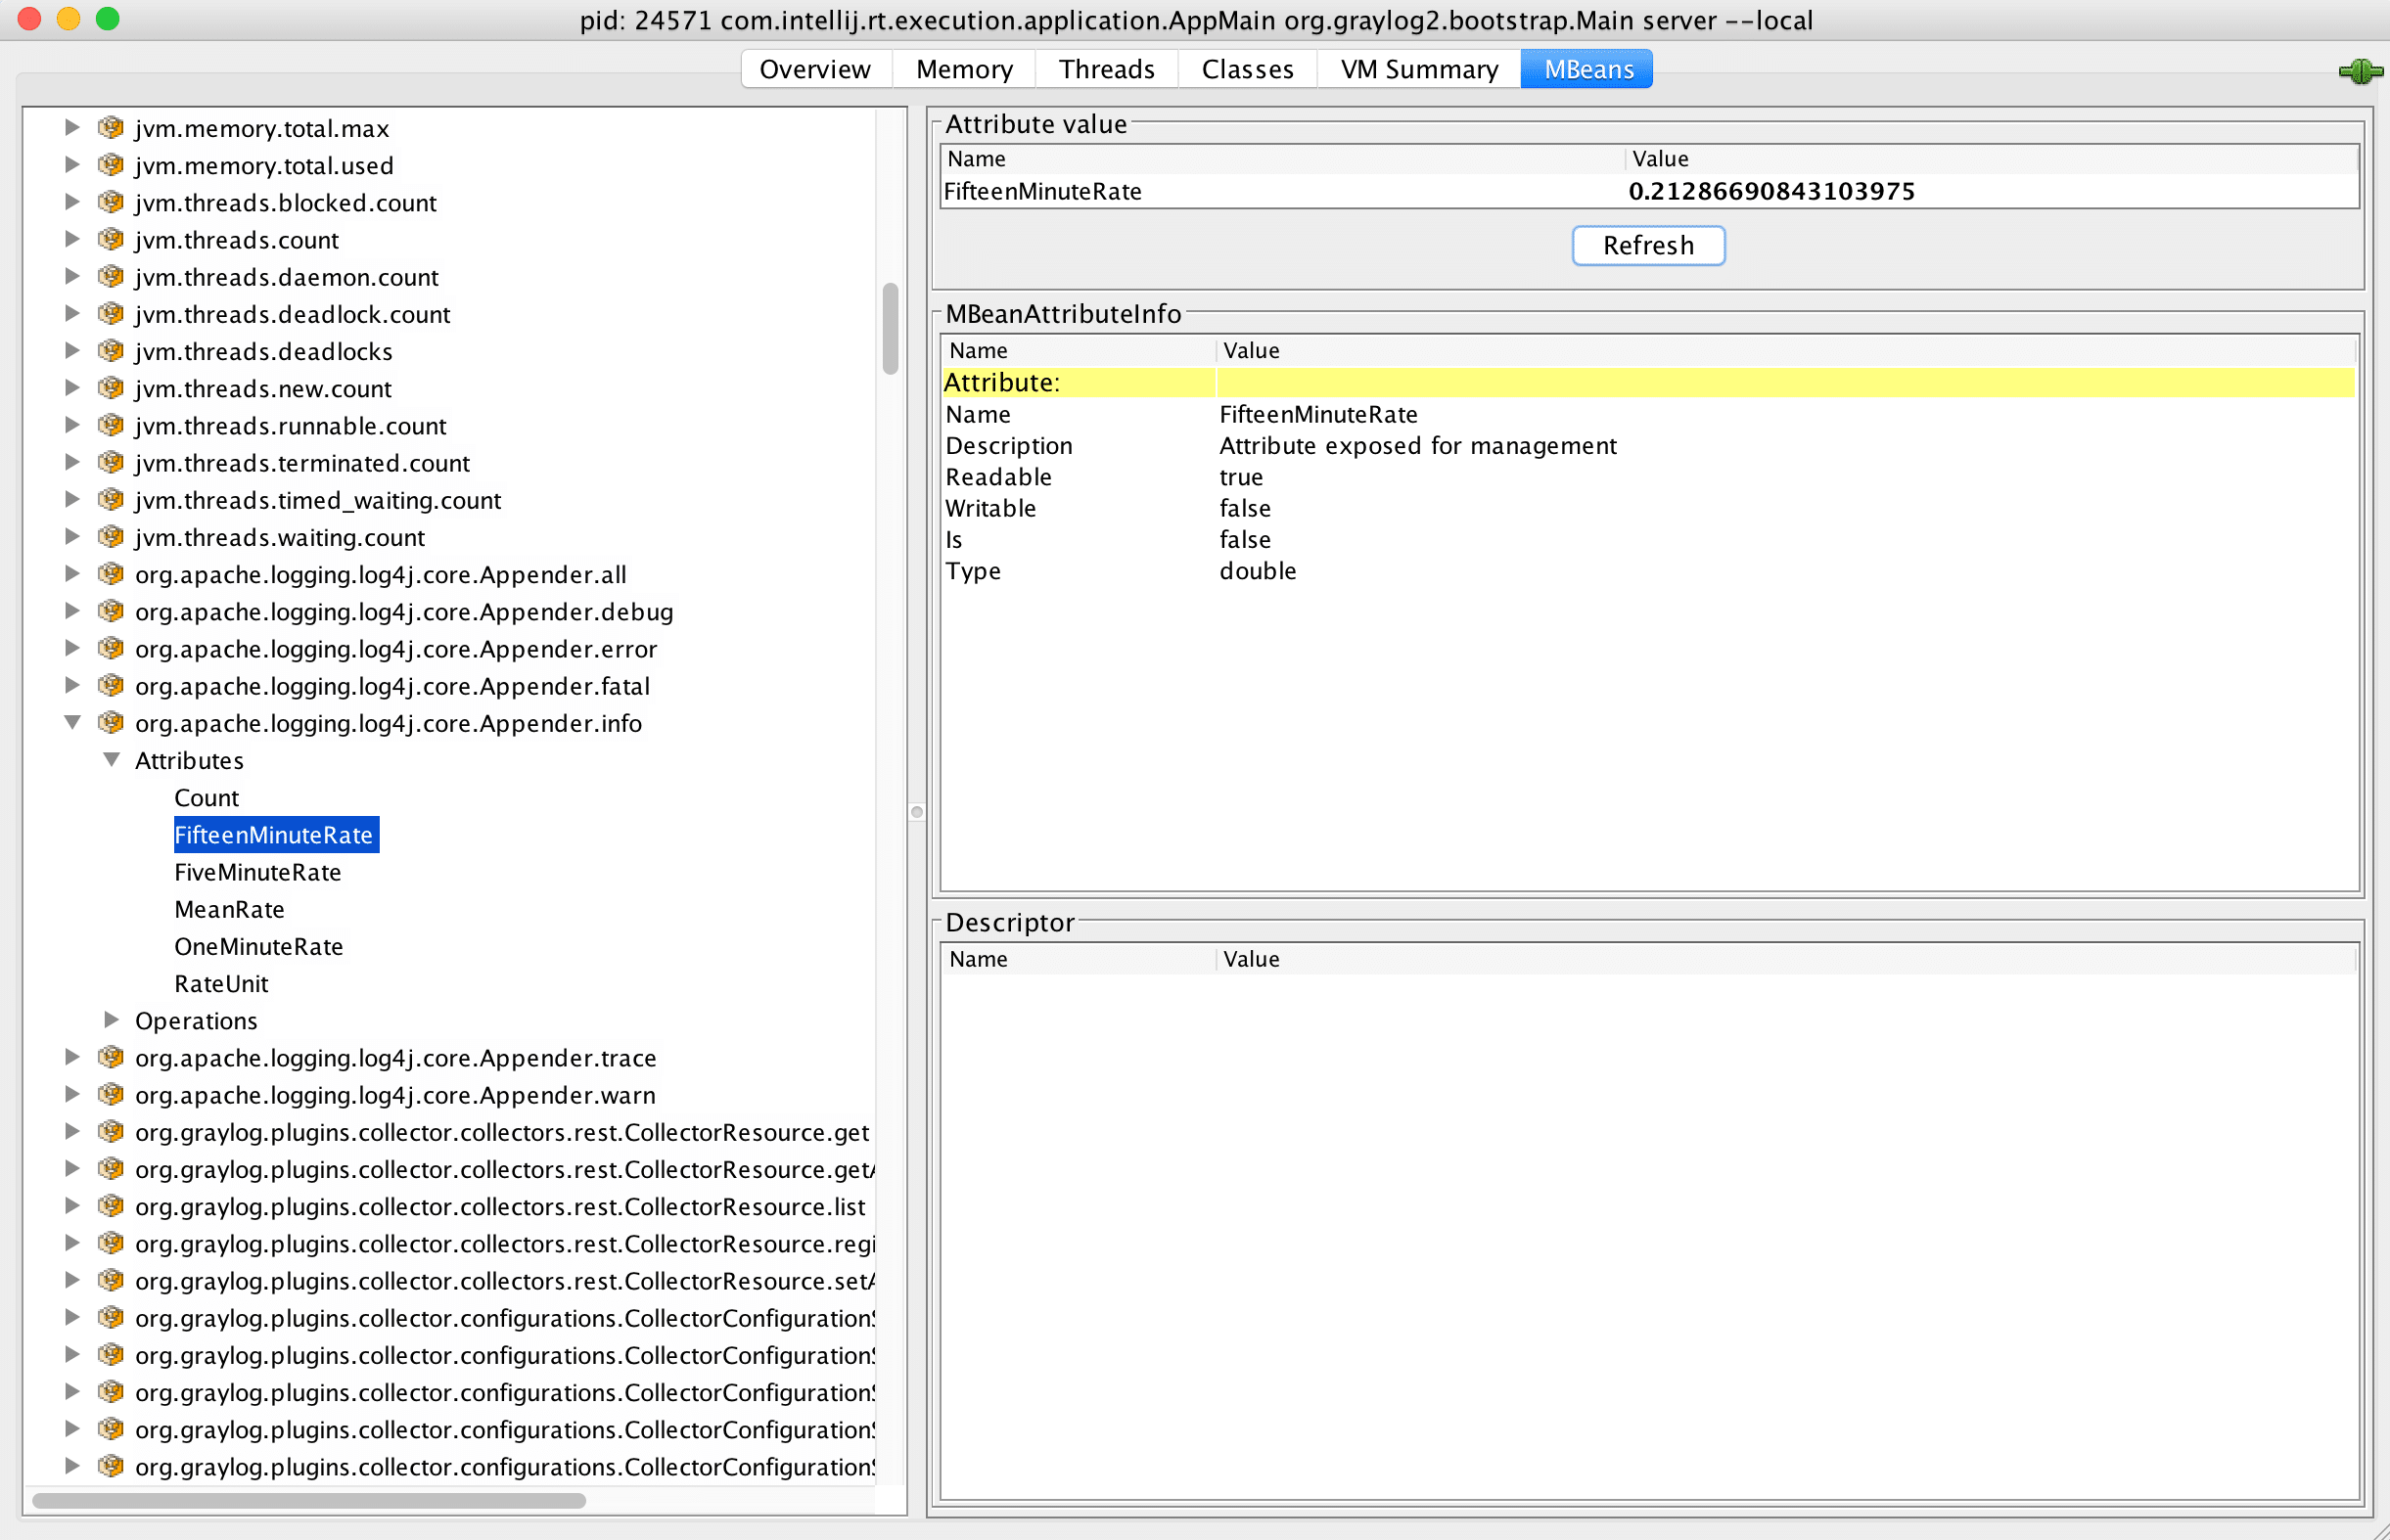This screenshot has height=1540, width=2390.
Task: Click the horizontal scrollbar under the tree
Action: click(x=308, y=1500)
